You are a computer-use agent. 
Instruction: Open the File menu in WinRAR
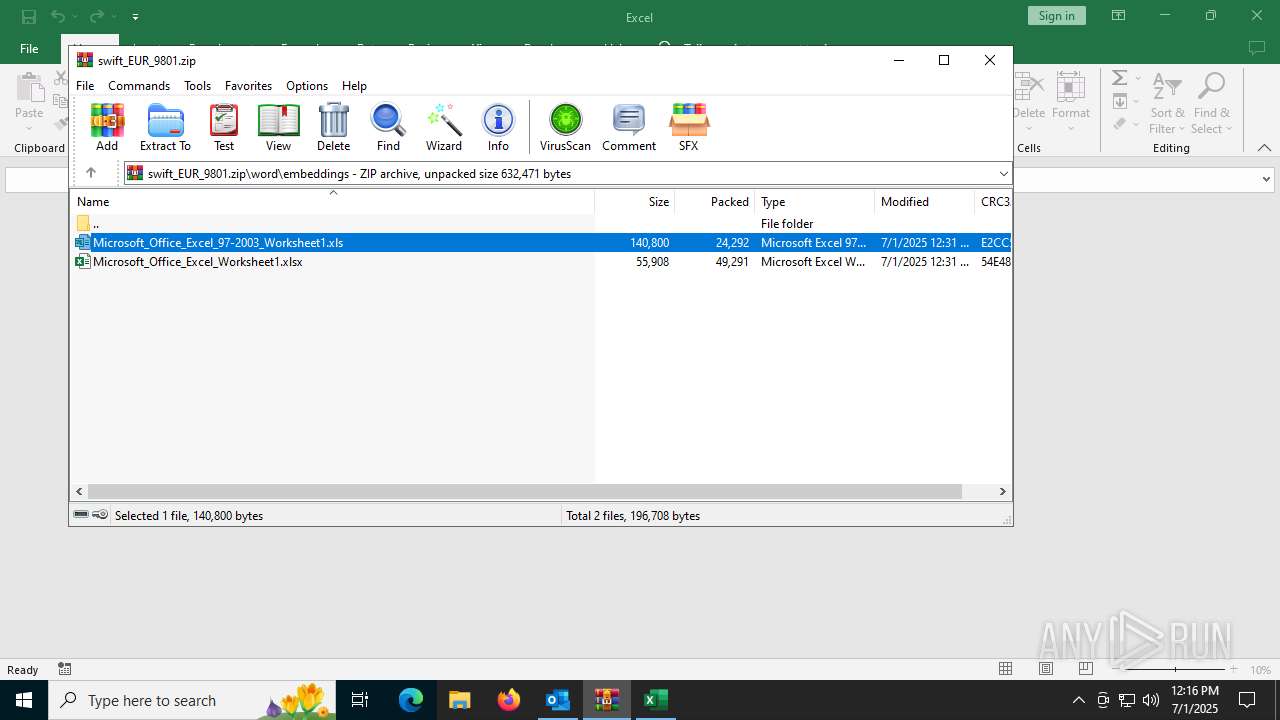pos(85,86)
